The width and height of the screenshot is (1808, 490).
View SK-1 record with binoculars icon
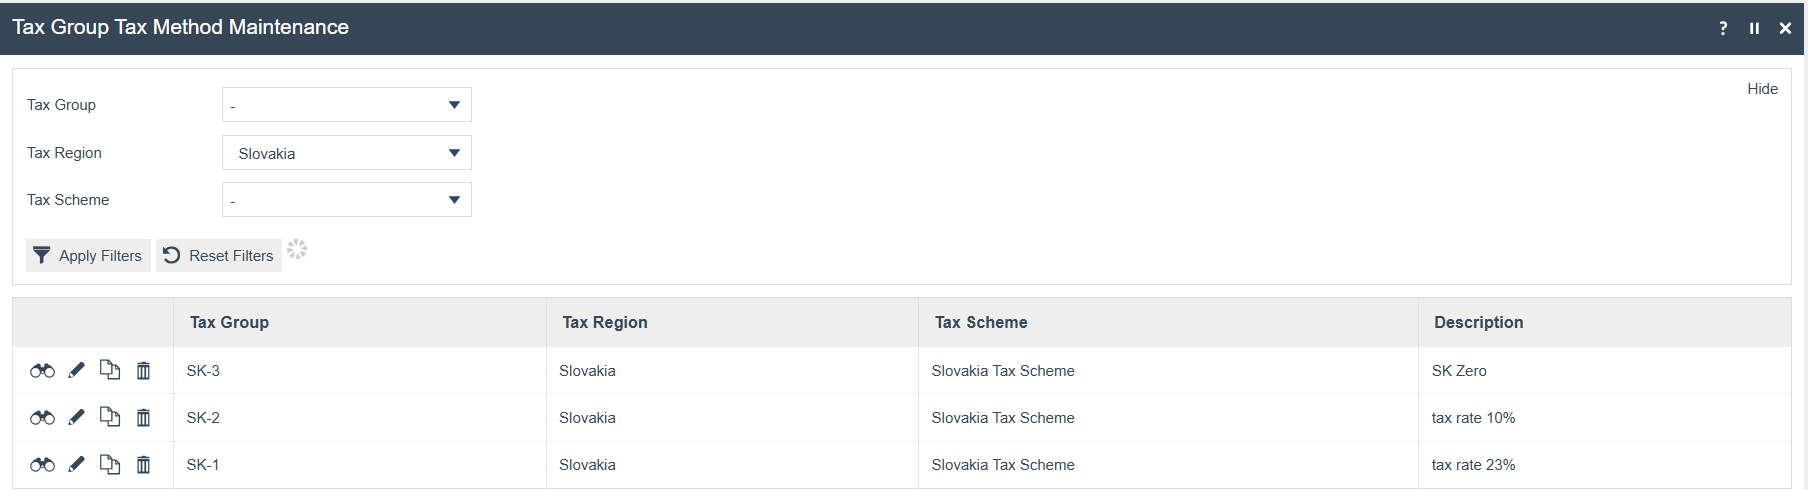(x=42, y=465)
